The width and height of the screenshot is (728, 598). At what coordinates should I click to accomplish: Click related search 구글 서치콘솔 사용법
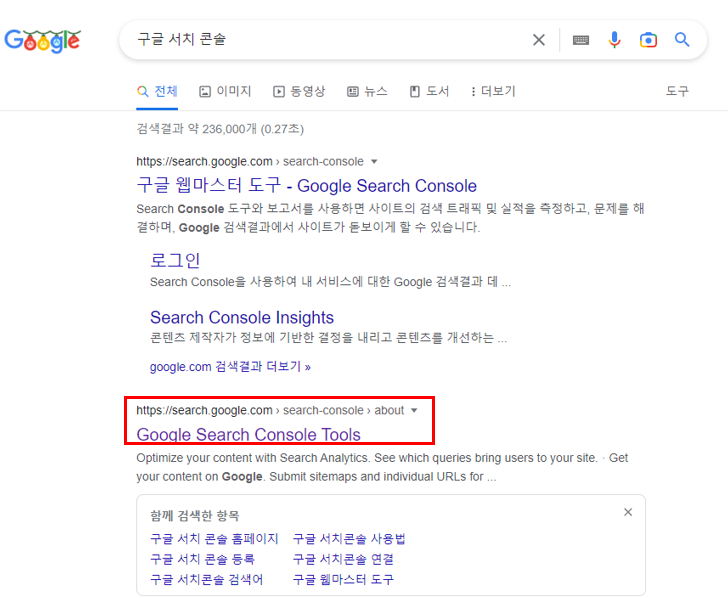click(x=349, y=539)
